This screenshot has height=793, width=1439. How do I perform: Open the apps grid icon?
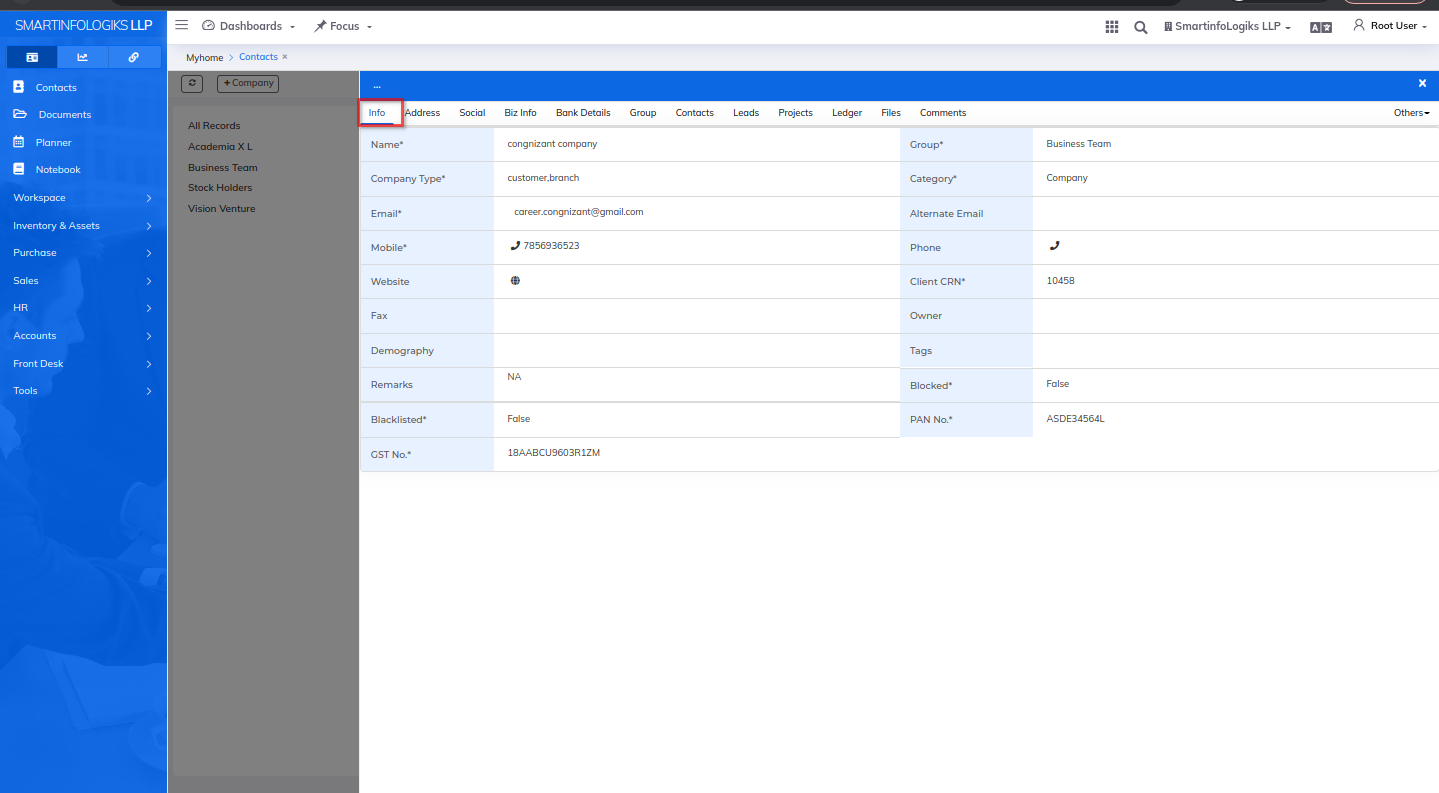(1111, 27)
